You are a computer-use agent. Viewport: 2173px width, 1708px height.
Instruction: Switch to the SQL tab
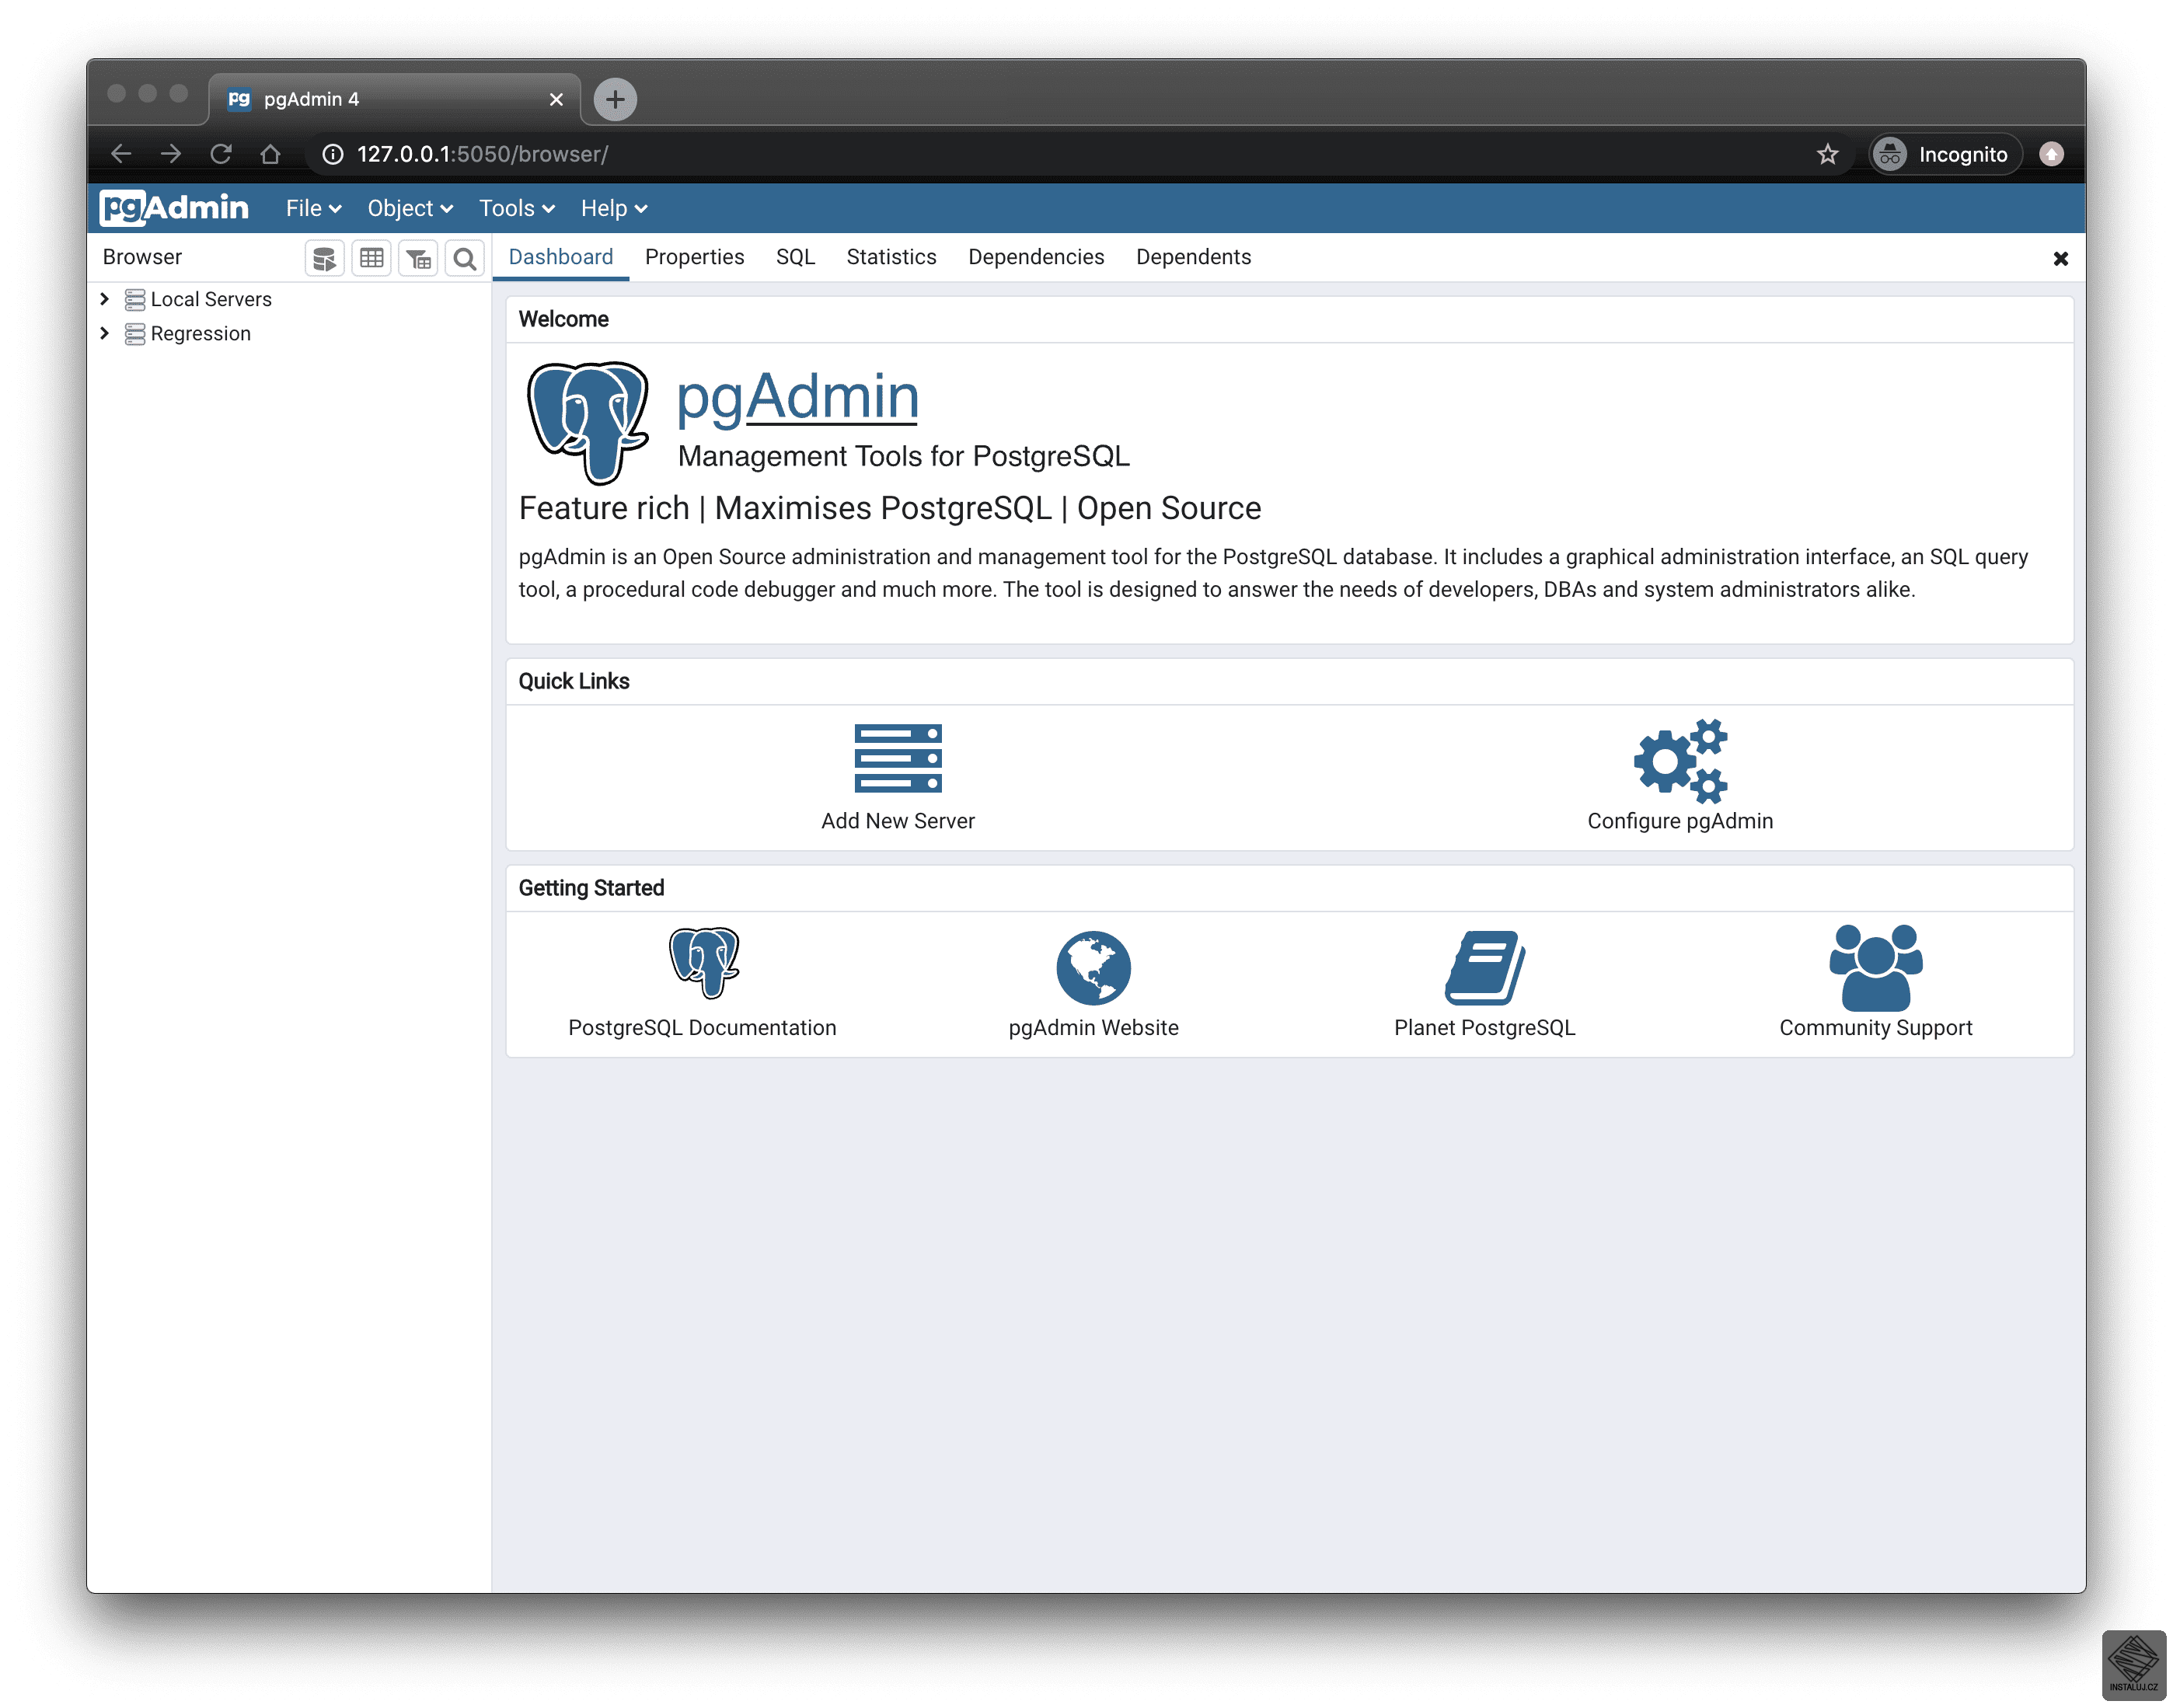coord(795,257)
